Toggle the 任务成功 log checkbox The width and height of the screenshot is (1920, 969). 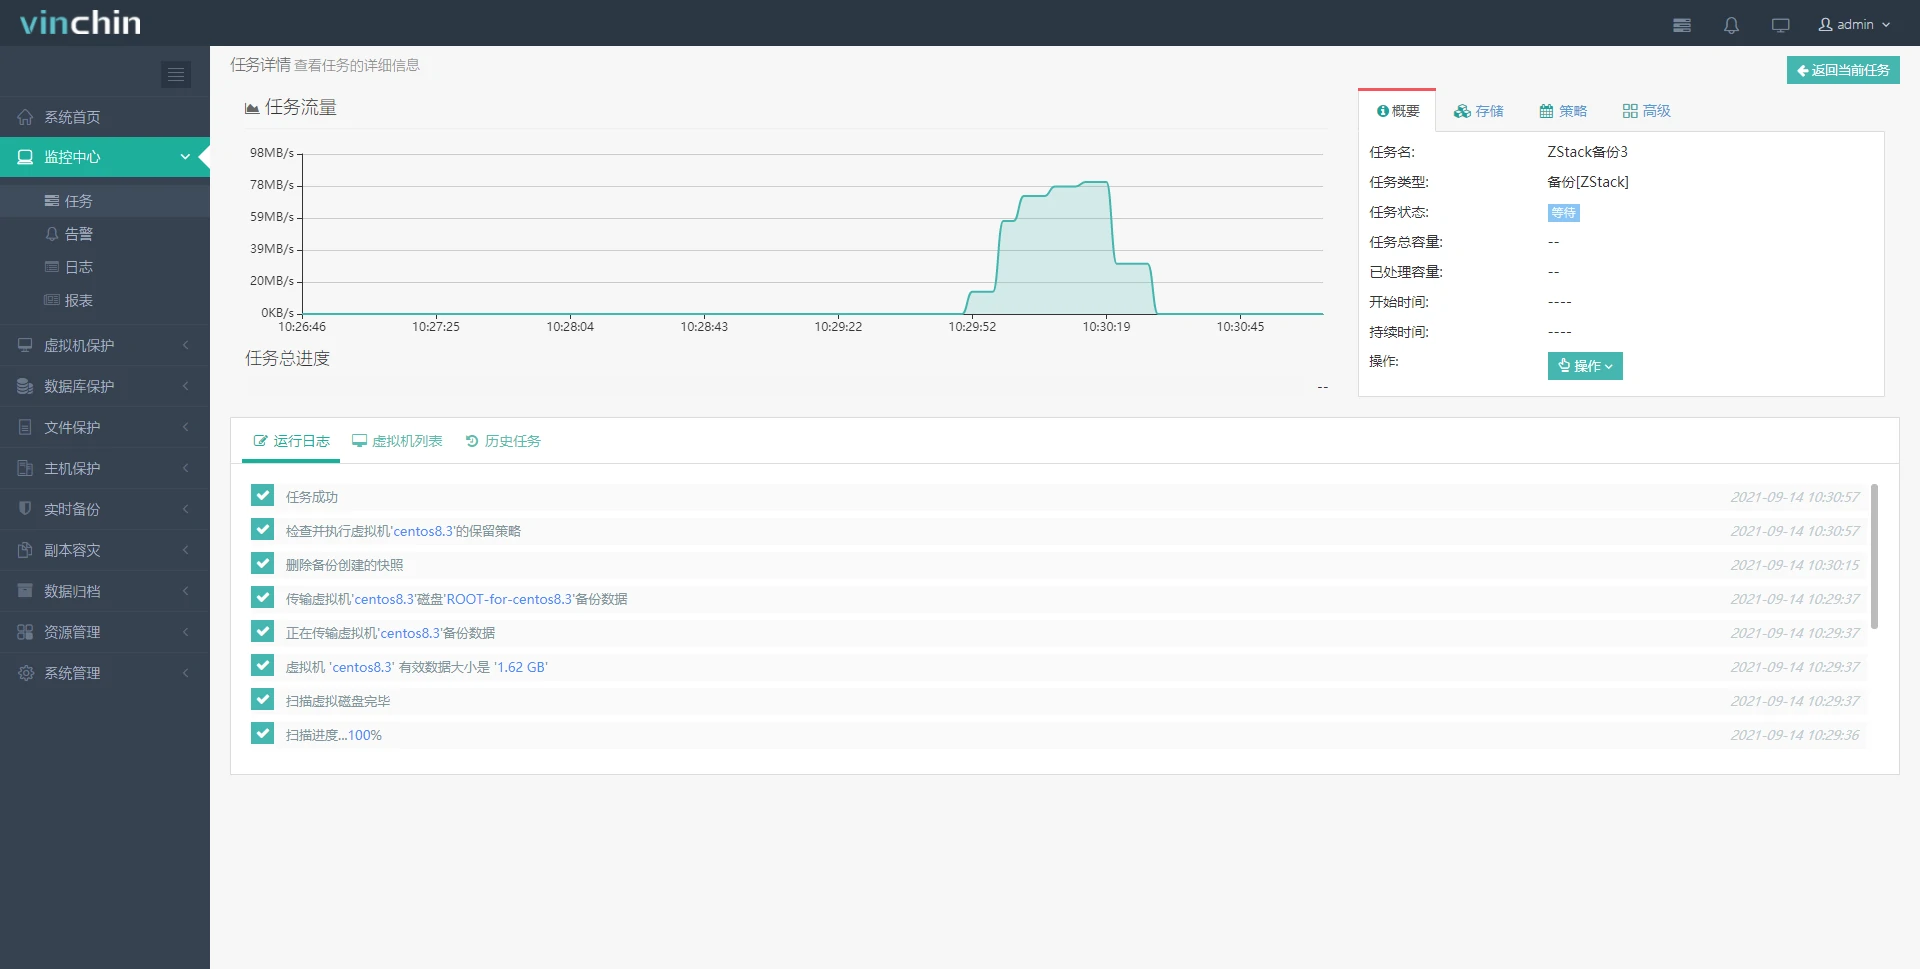[263, 496]
